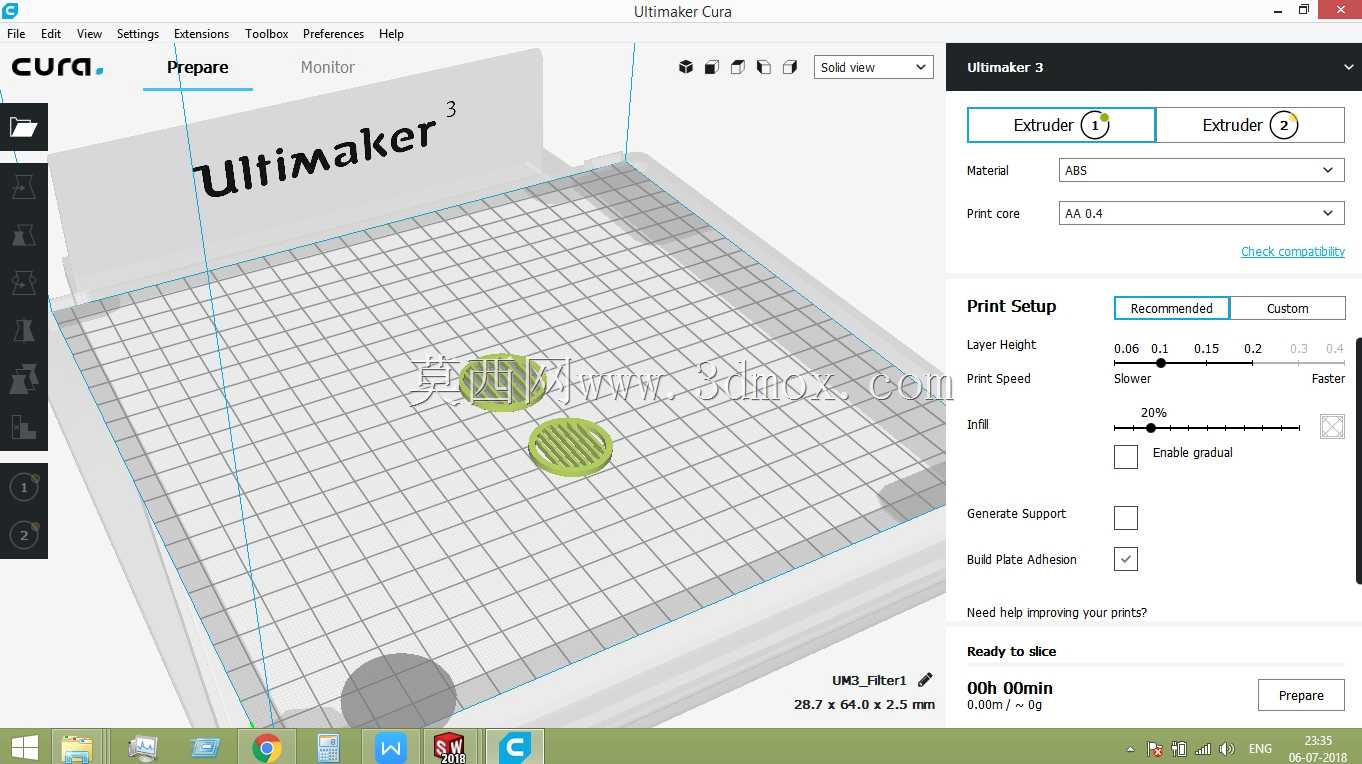Open the File menu
The image size is (1362, 764).
16,33
